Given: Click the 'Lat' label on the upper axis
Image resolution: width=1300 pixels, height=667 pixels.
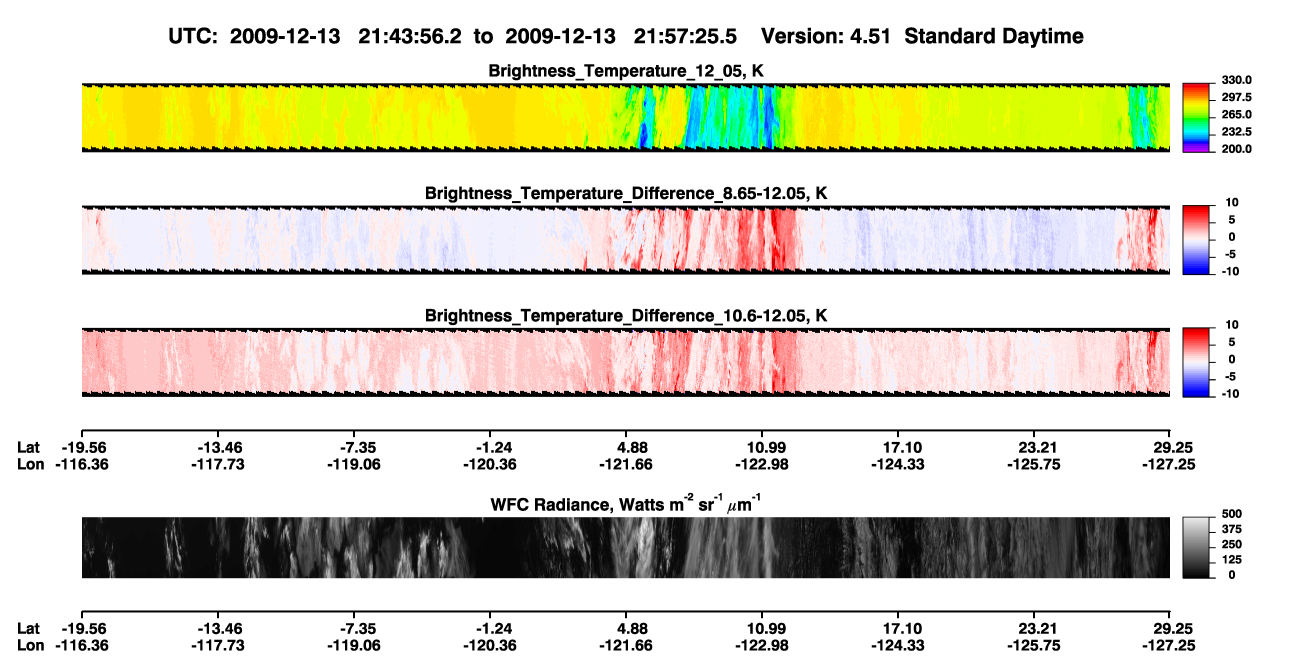Looking at the screenshot, I should (x=29, y=447).
